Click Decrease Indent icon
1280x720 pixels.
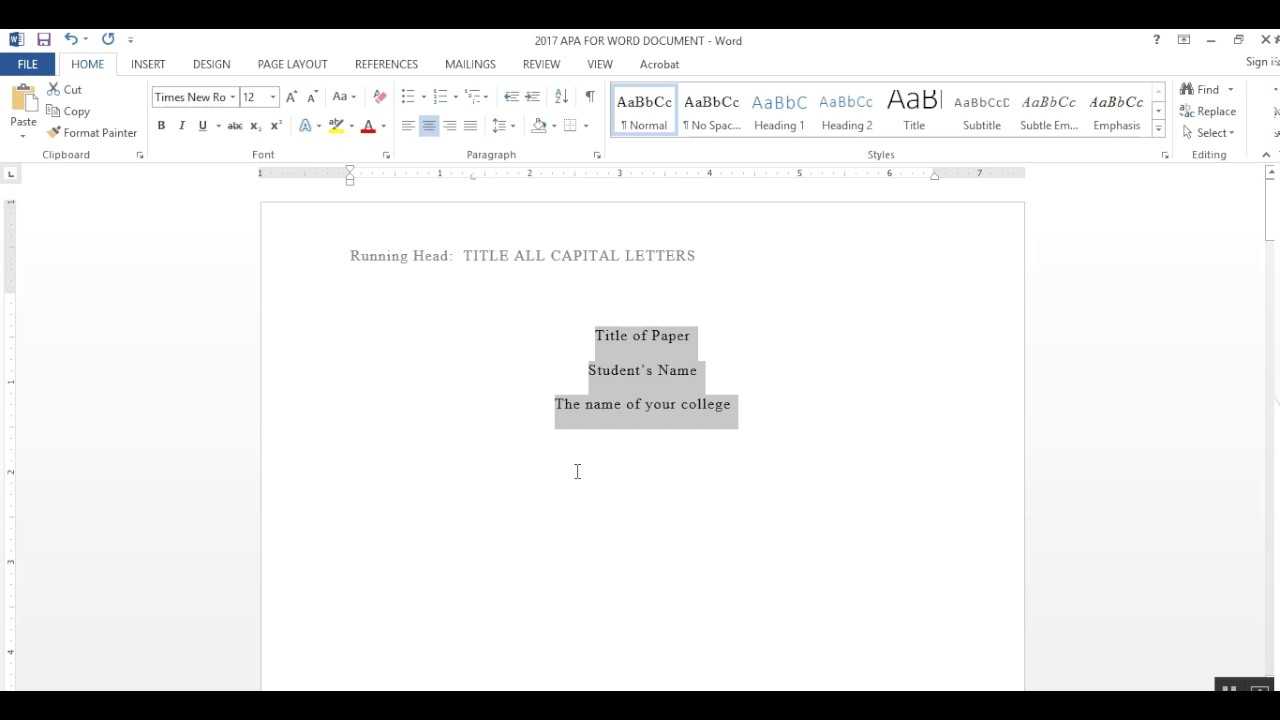pyautogui.click(x=511, y=97)
